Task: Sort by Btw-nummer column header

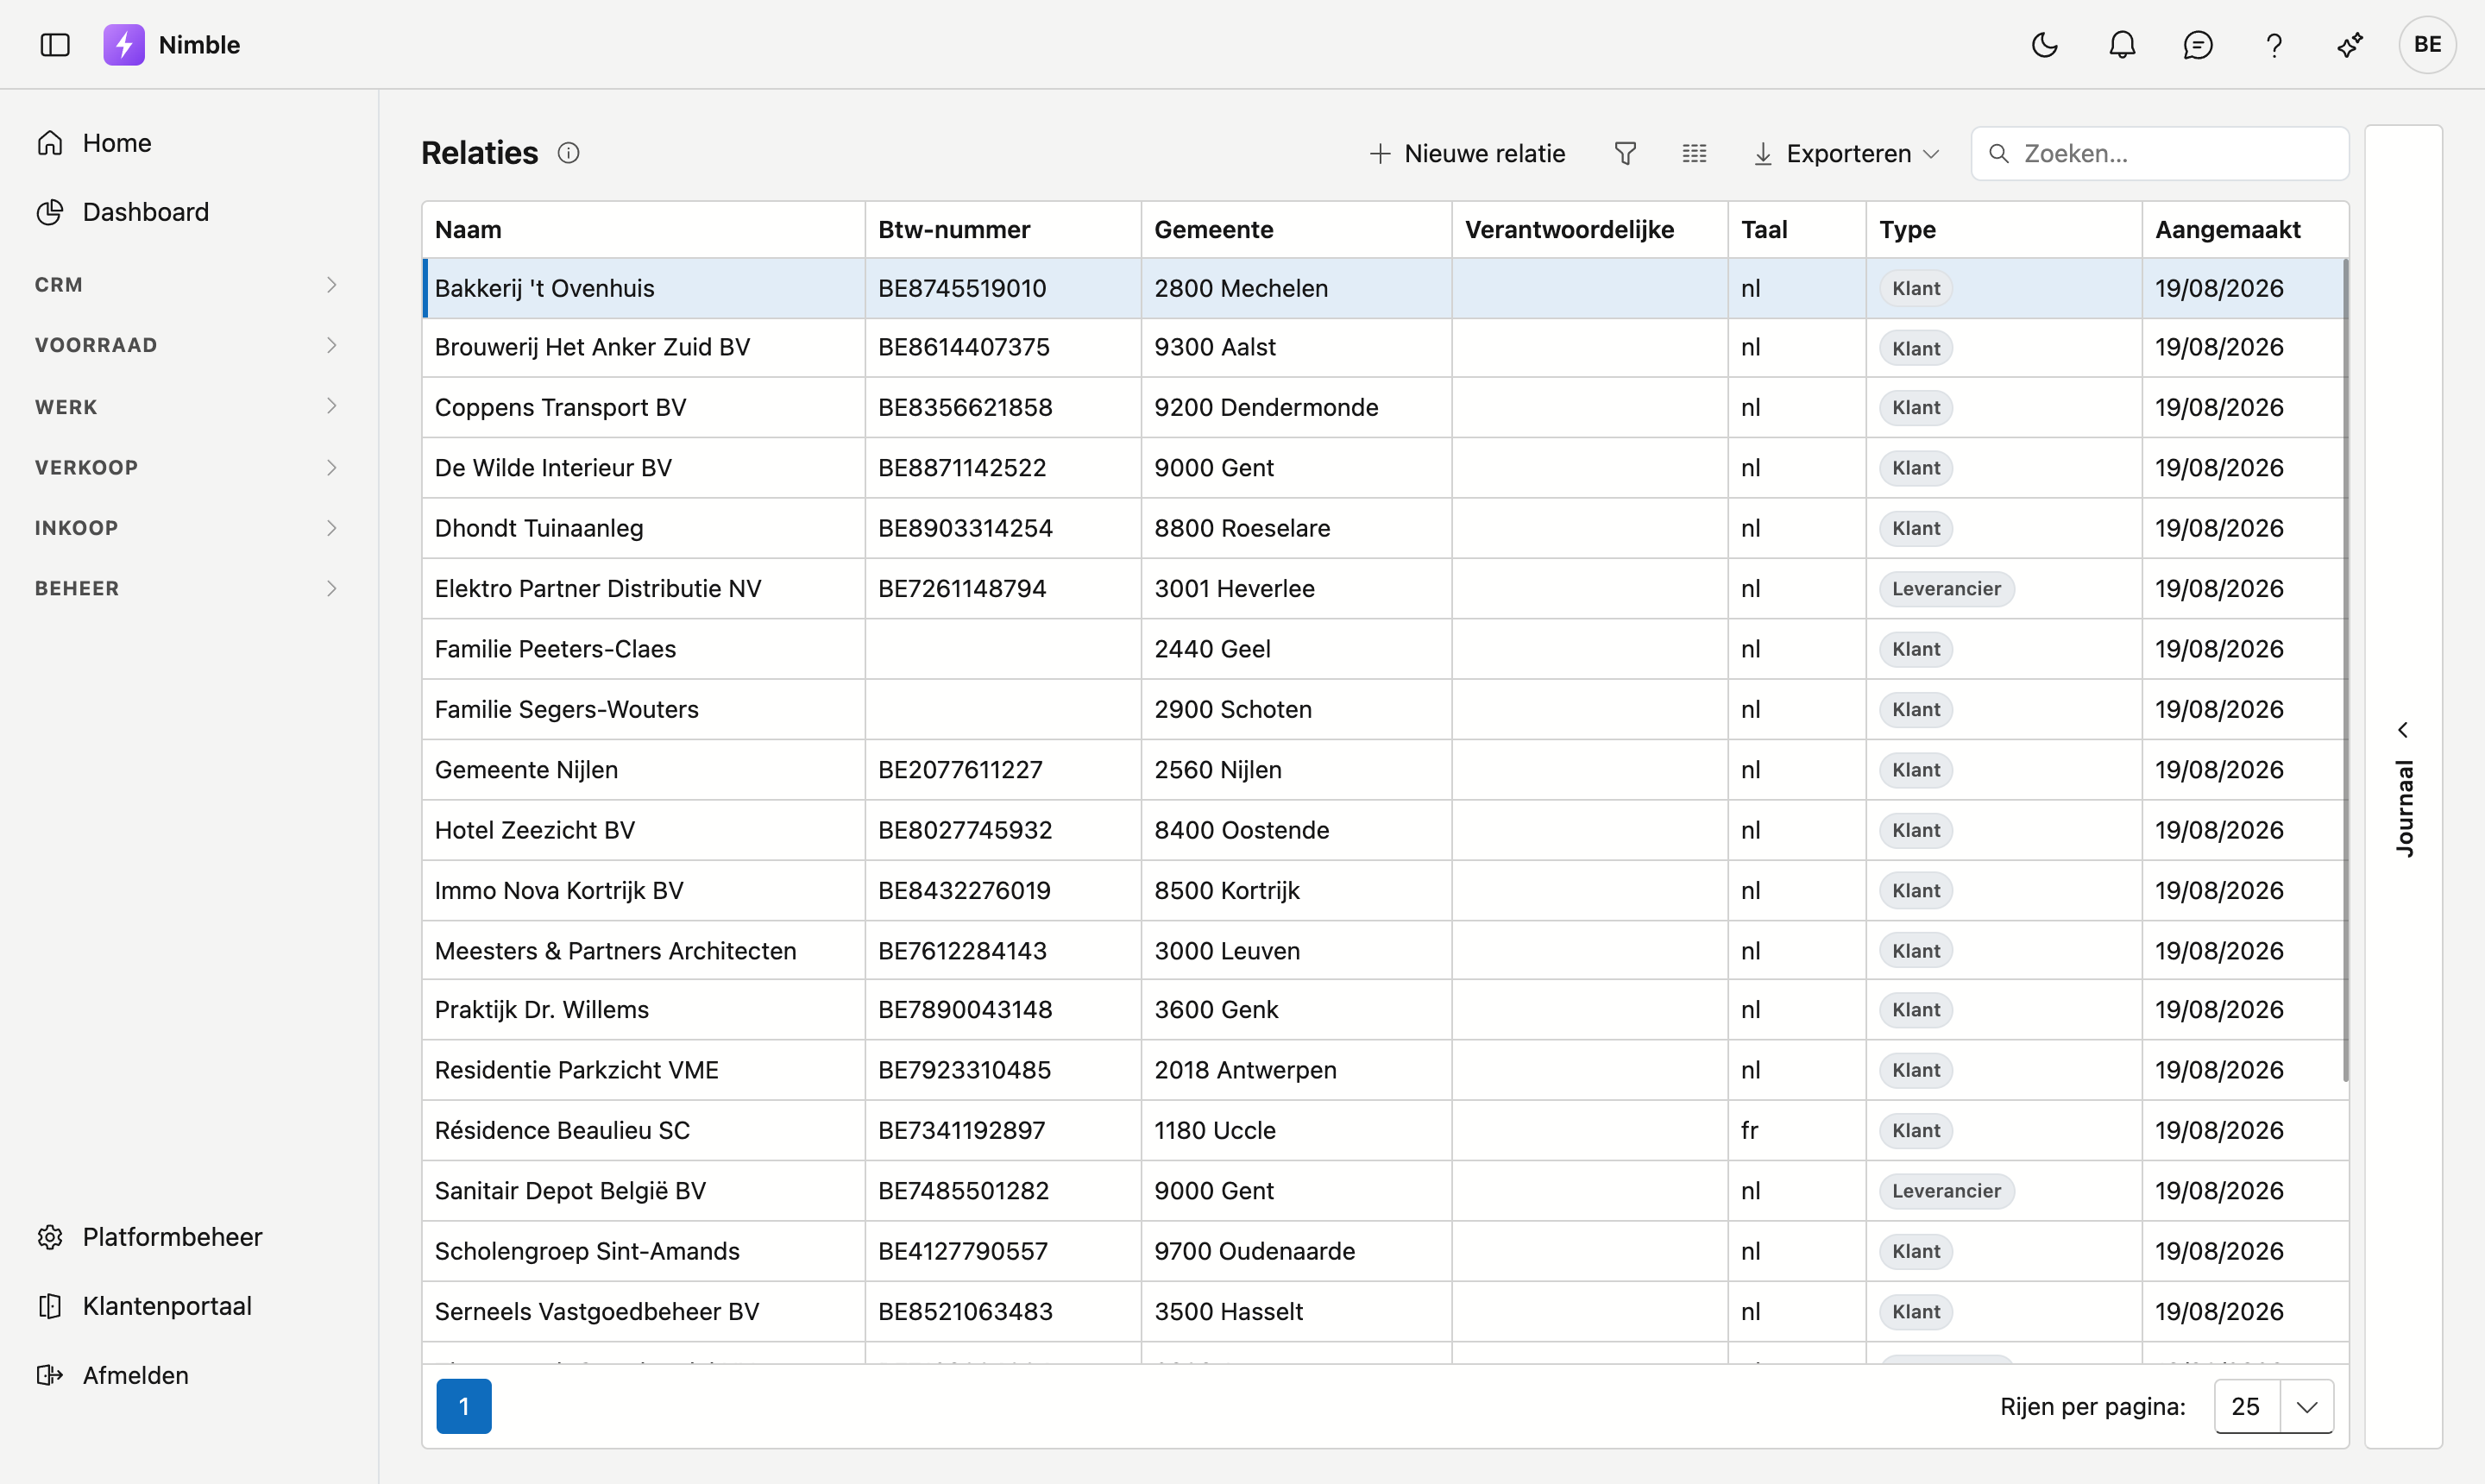Action: point(1003,230)
